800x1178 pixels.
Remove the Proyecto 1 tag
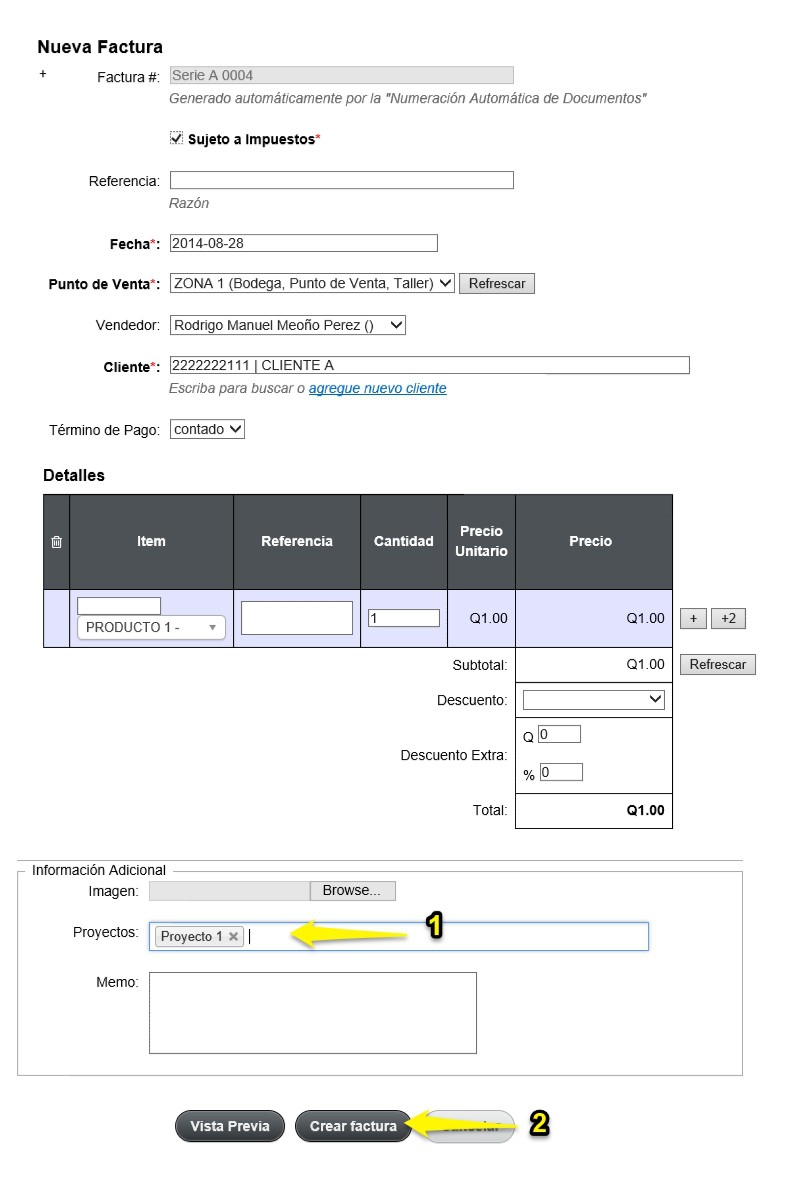pos(234,936)
